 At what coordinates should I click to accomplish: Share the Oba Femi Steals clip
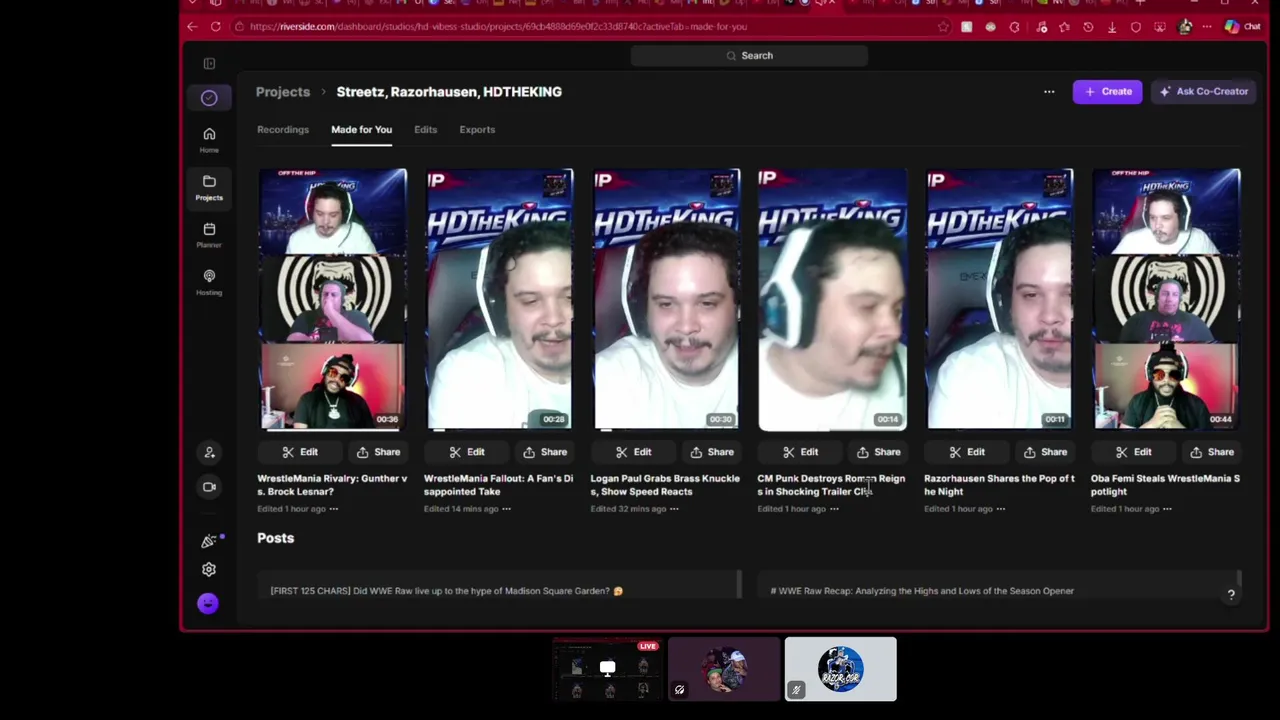(x=1212, y=452)
